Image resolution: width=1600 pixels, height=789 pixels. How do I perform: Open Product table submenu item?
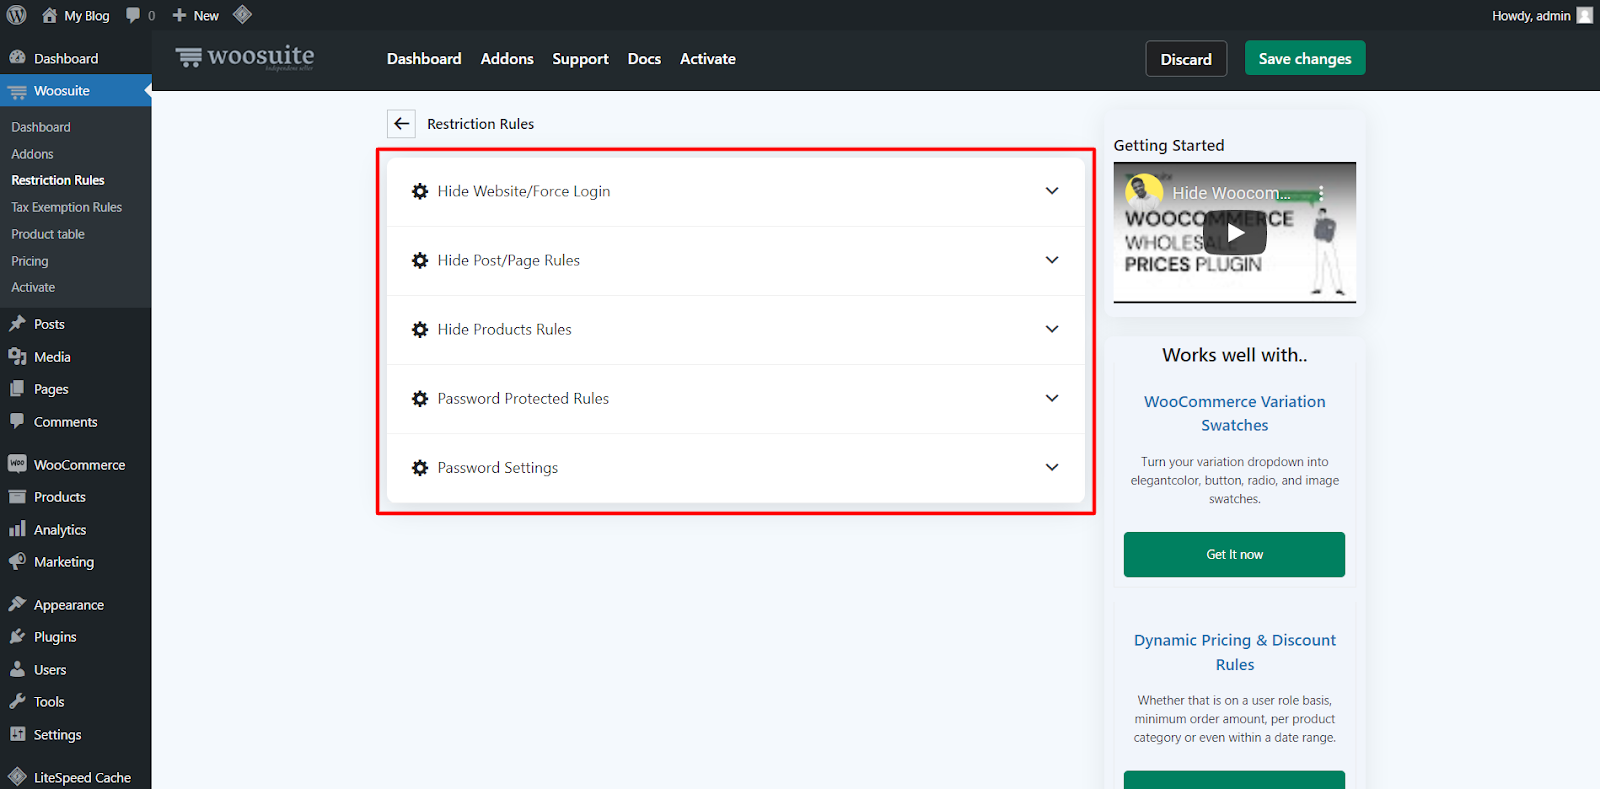(x=48, y=234)
